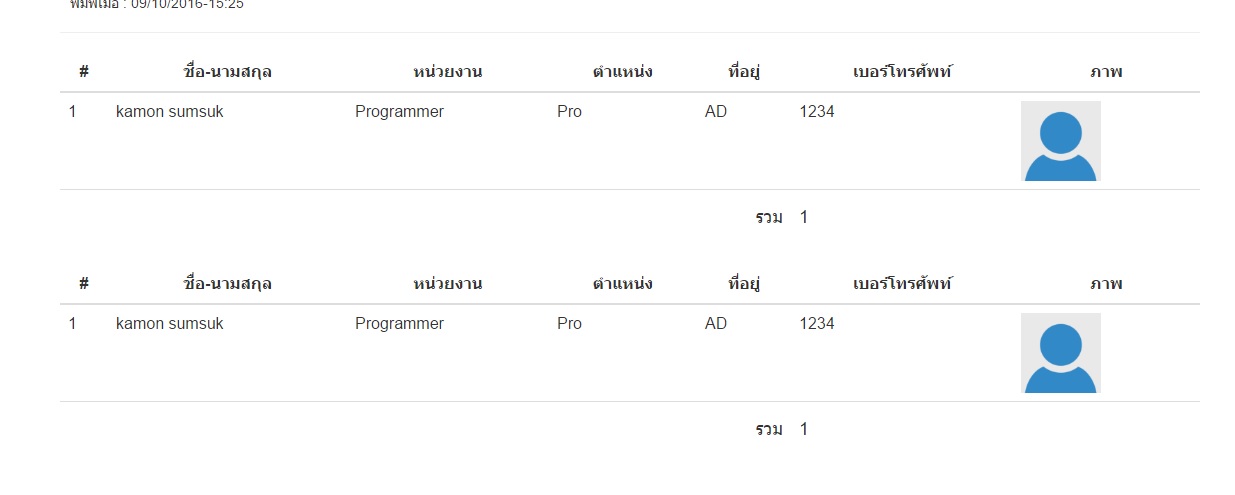1235x495 pixels.
Task: Click the avatar image in the first table
Action: tap(1060, 141)
